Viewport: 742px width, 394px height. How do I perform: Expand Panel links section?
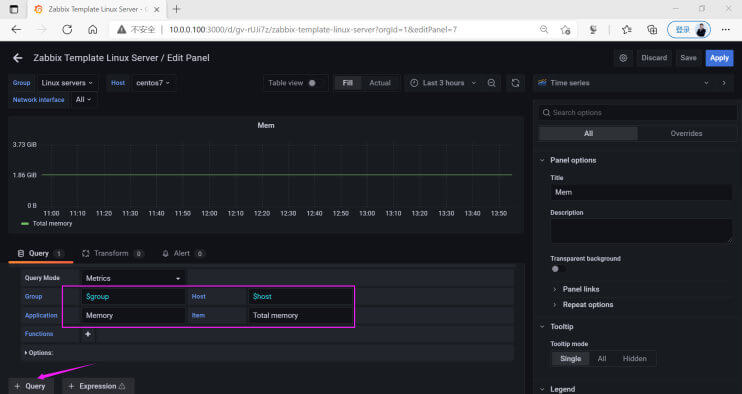(581, 289)
